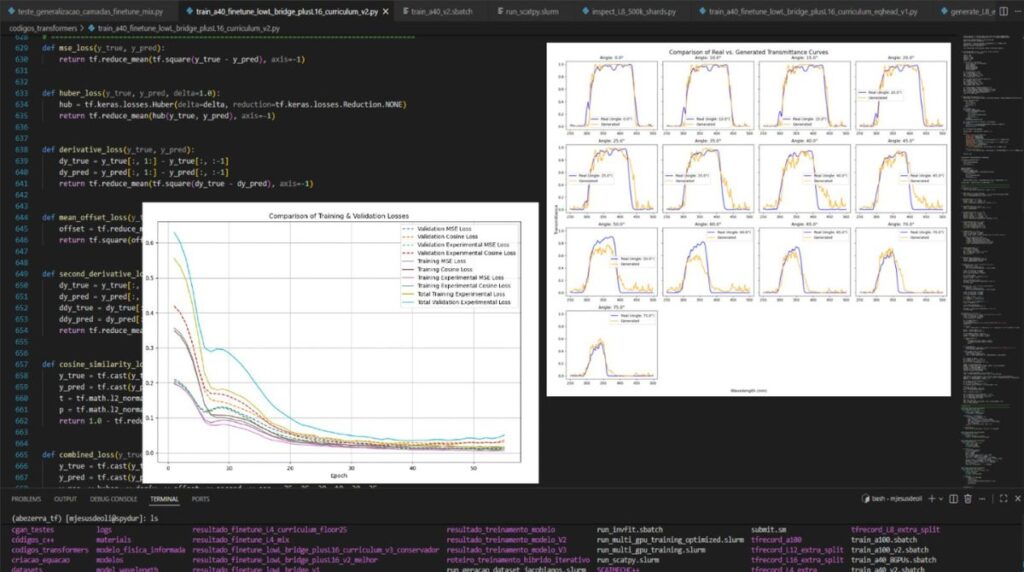The image size is (1024, 572).
Task: Open the run_scatpy.slurm editor tab
Action: pyautogui.click(x=527, y=12)
